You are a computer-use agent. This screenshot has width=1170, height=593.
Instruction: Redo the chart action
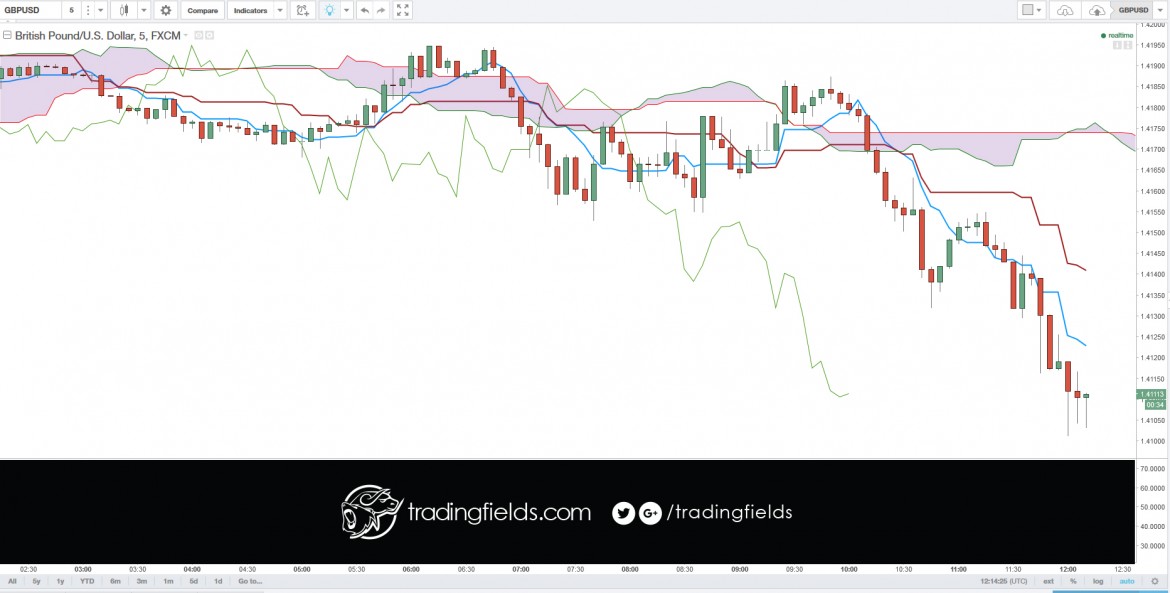(381, 10)
